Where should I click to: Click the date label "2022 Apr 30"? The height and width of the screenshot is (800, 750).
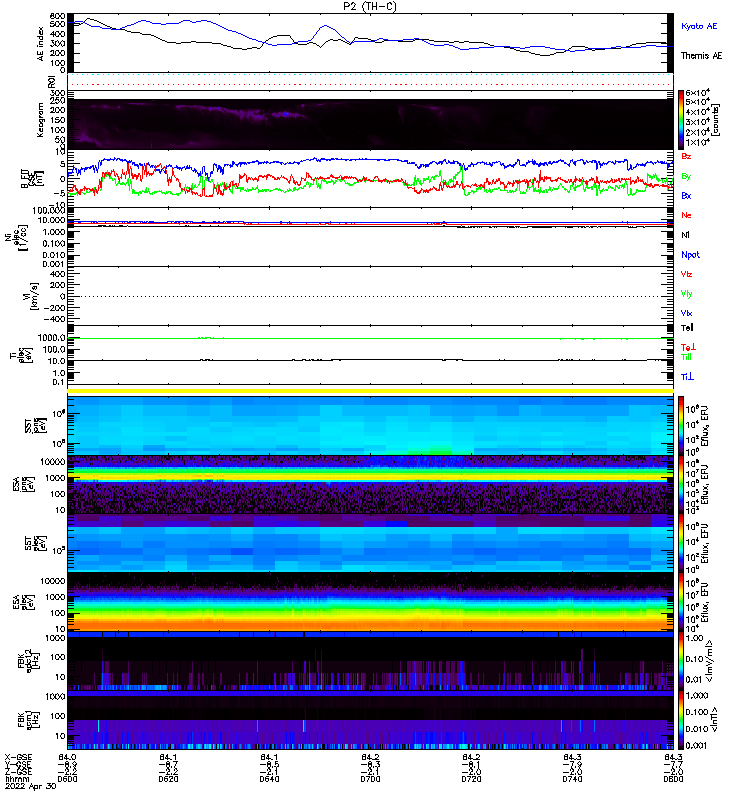coord(30,786)
